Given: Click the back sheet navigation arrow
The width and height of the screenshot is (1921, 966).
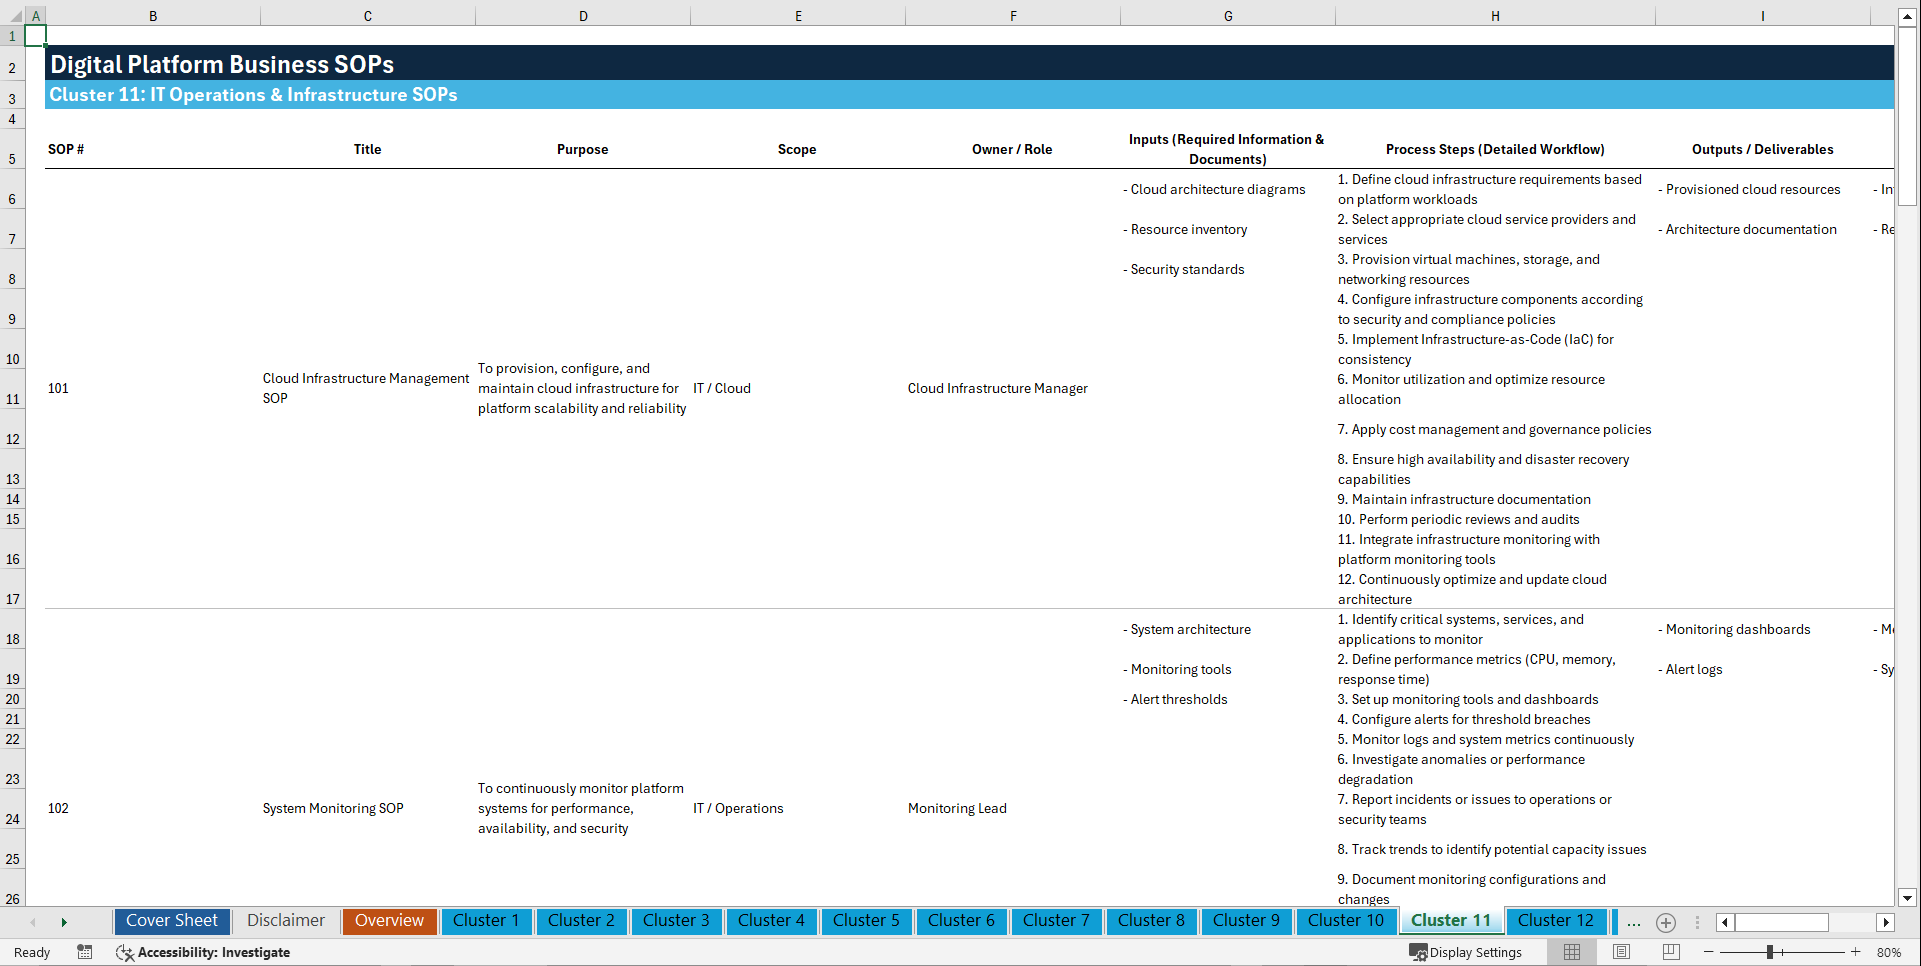Looking at the screenshot, I should (33, 921).
